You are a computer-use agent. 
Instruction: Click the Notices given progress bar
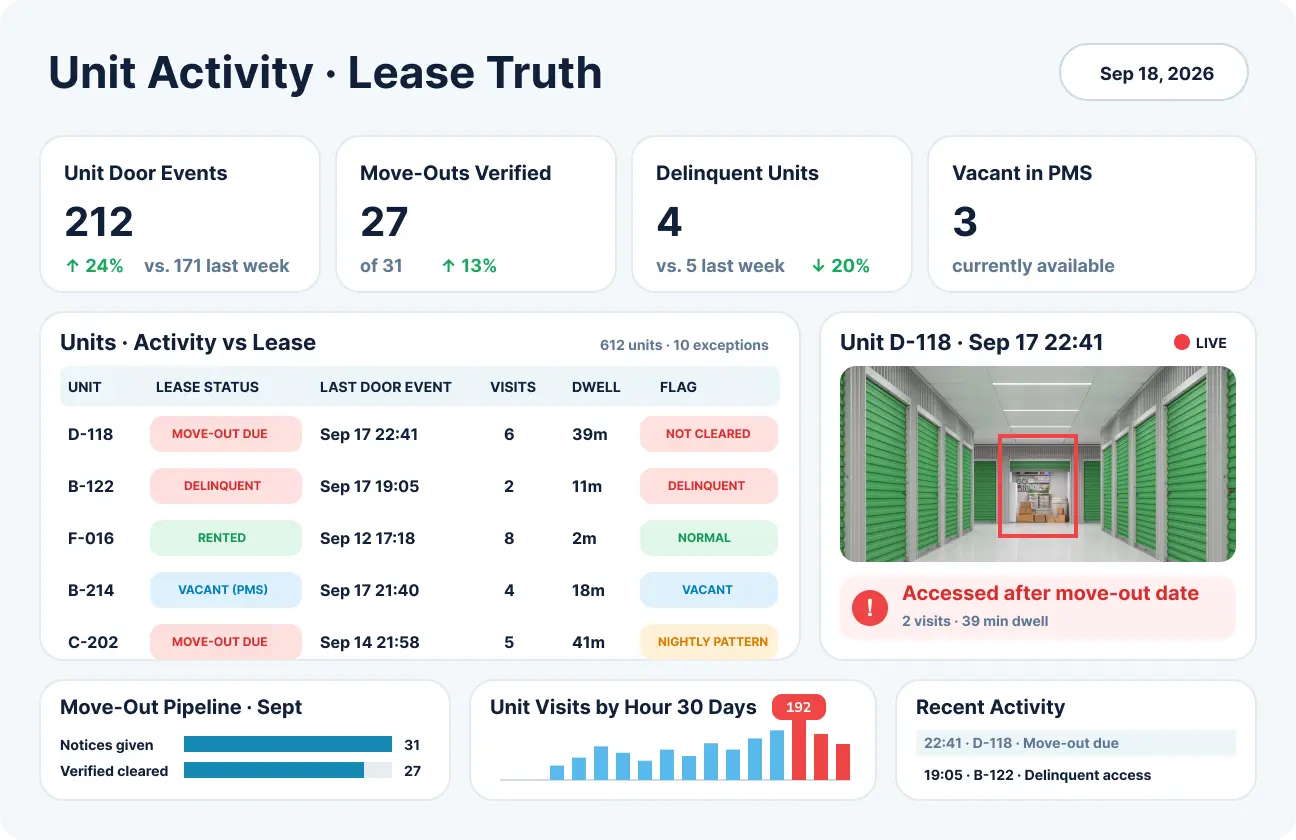coord(288,745)
